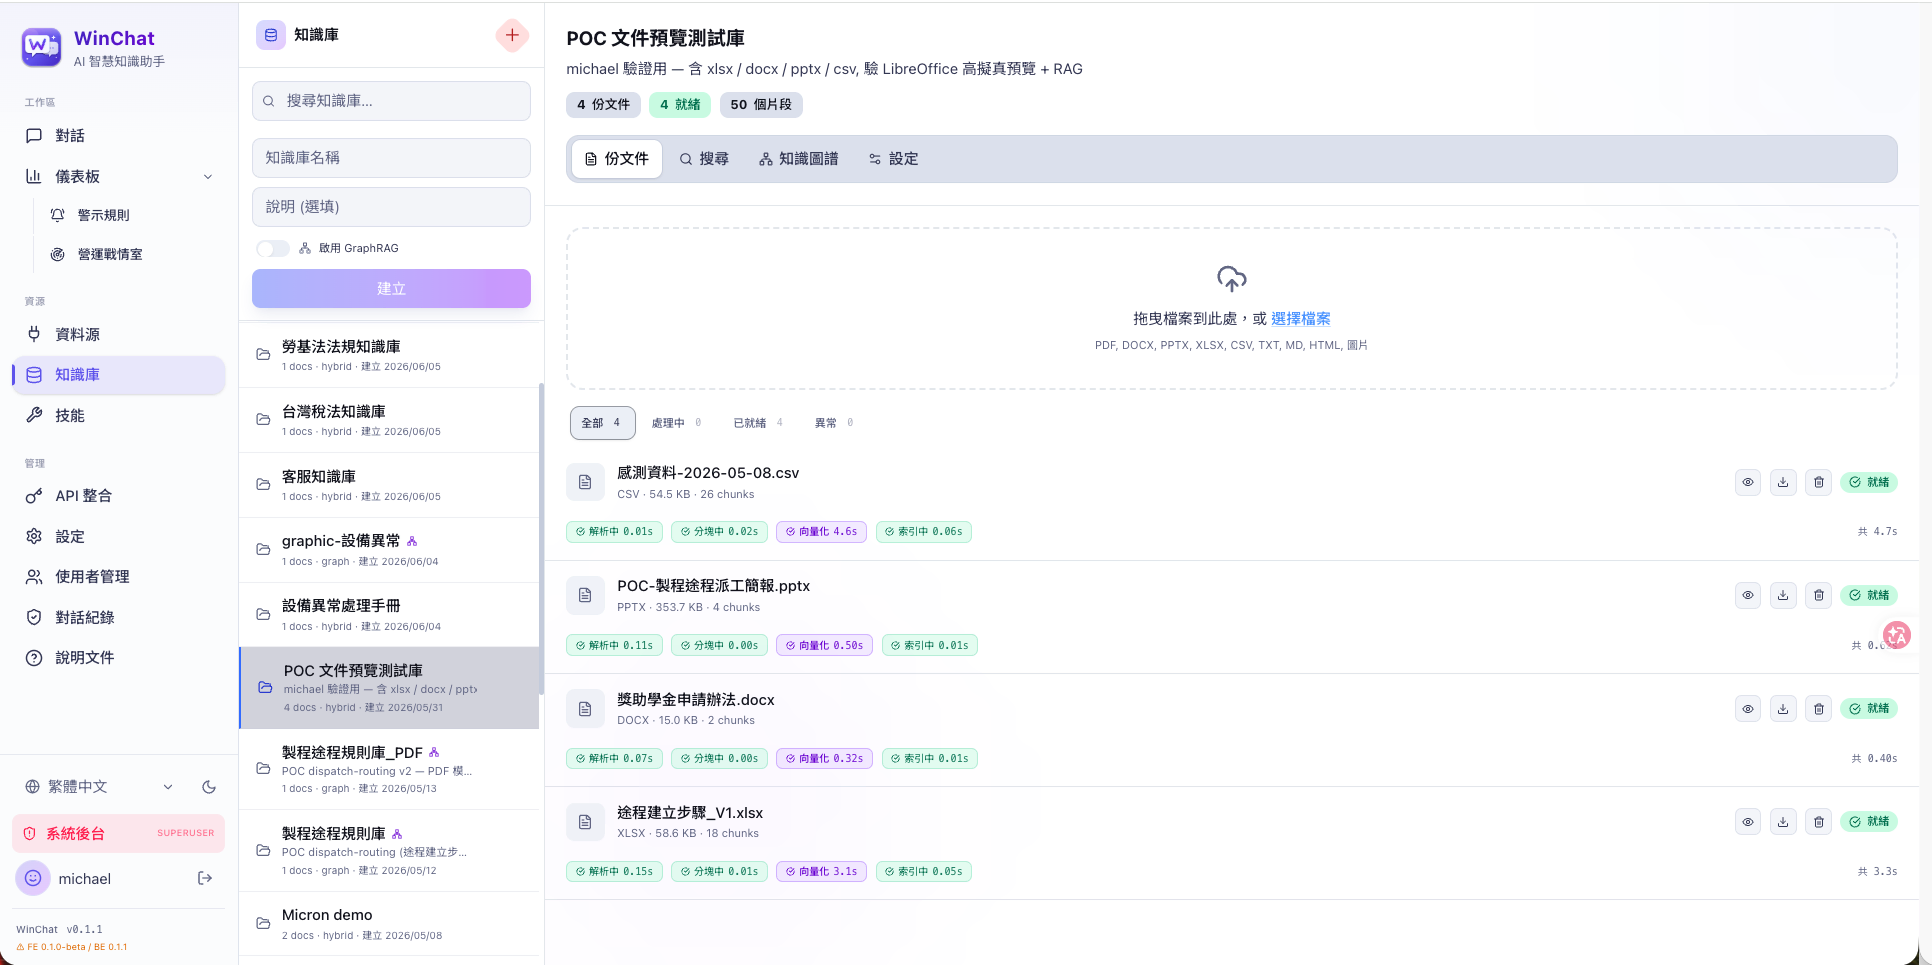Download 感測資料-2026-05-08.csv file
The image size is (1932, 965).
tap(1783, 482)
